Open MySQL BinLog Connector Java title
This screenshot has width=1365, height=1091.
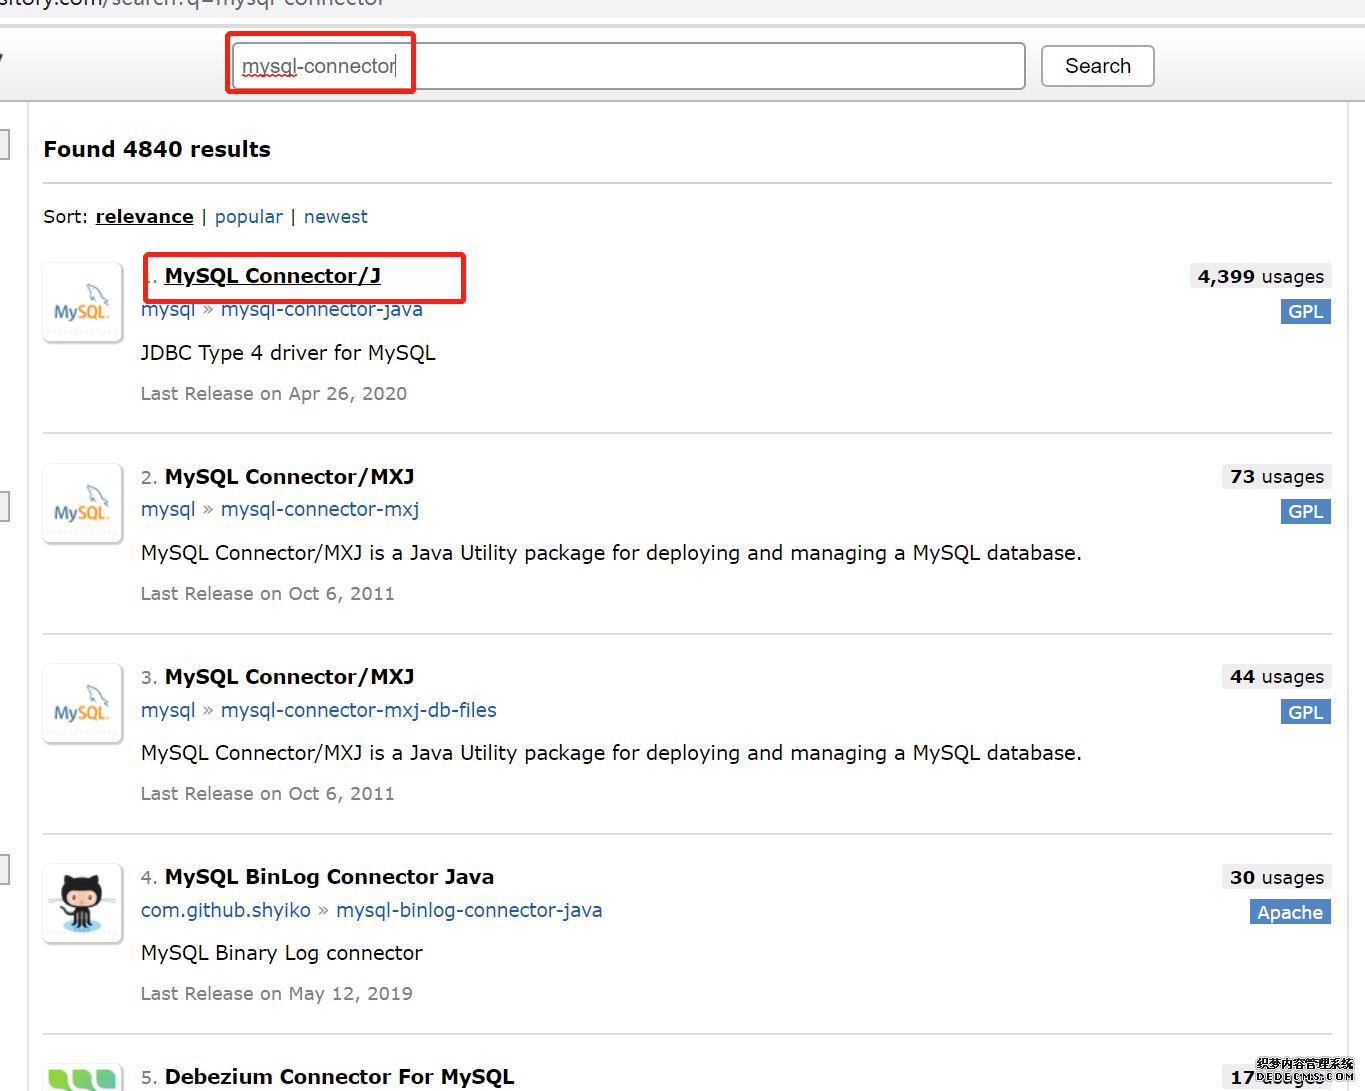(329, 877)
